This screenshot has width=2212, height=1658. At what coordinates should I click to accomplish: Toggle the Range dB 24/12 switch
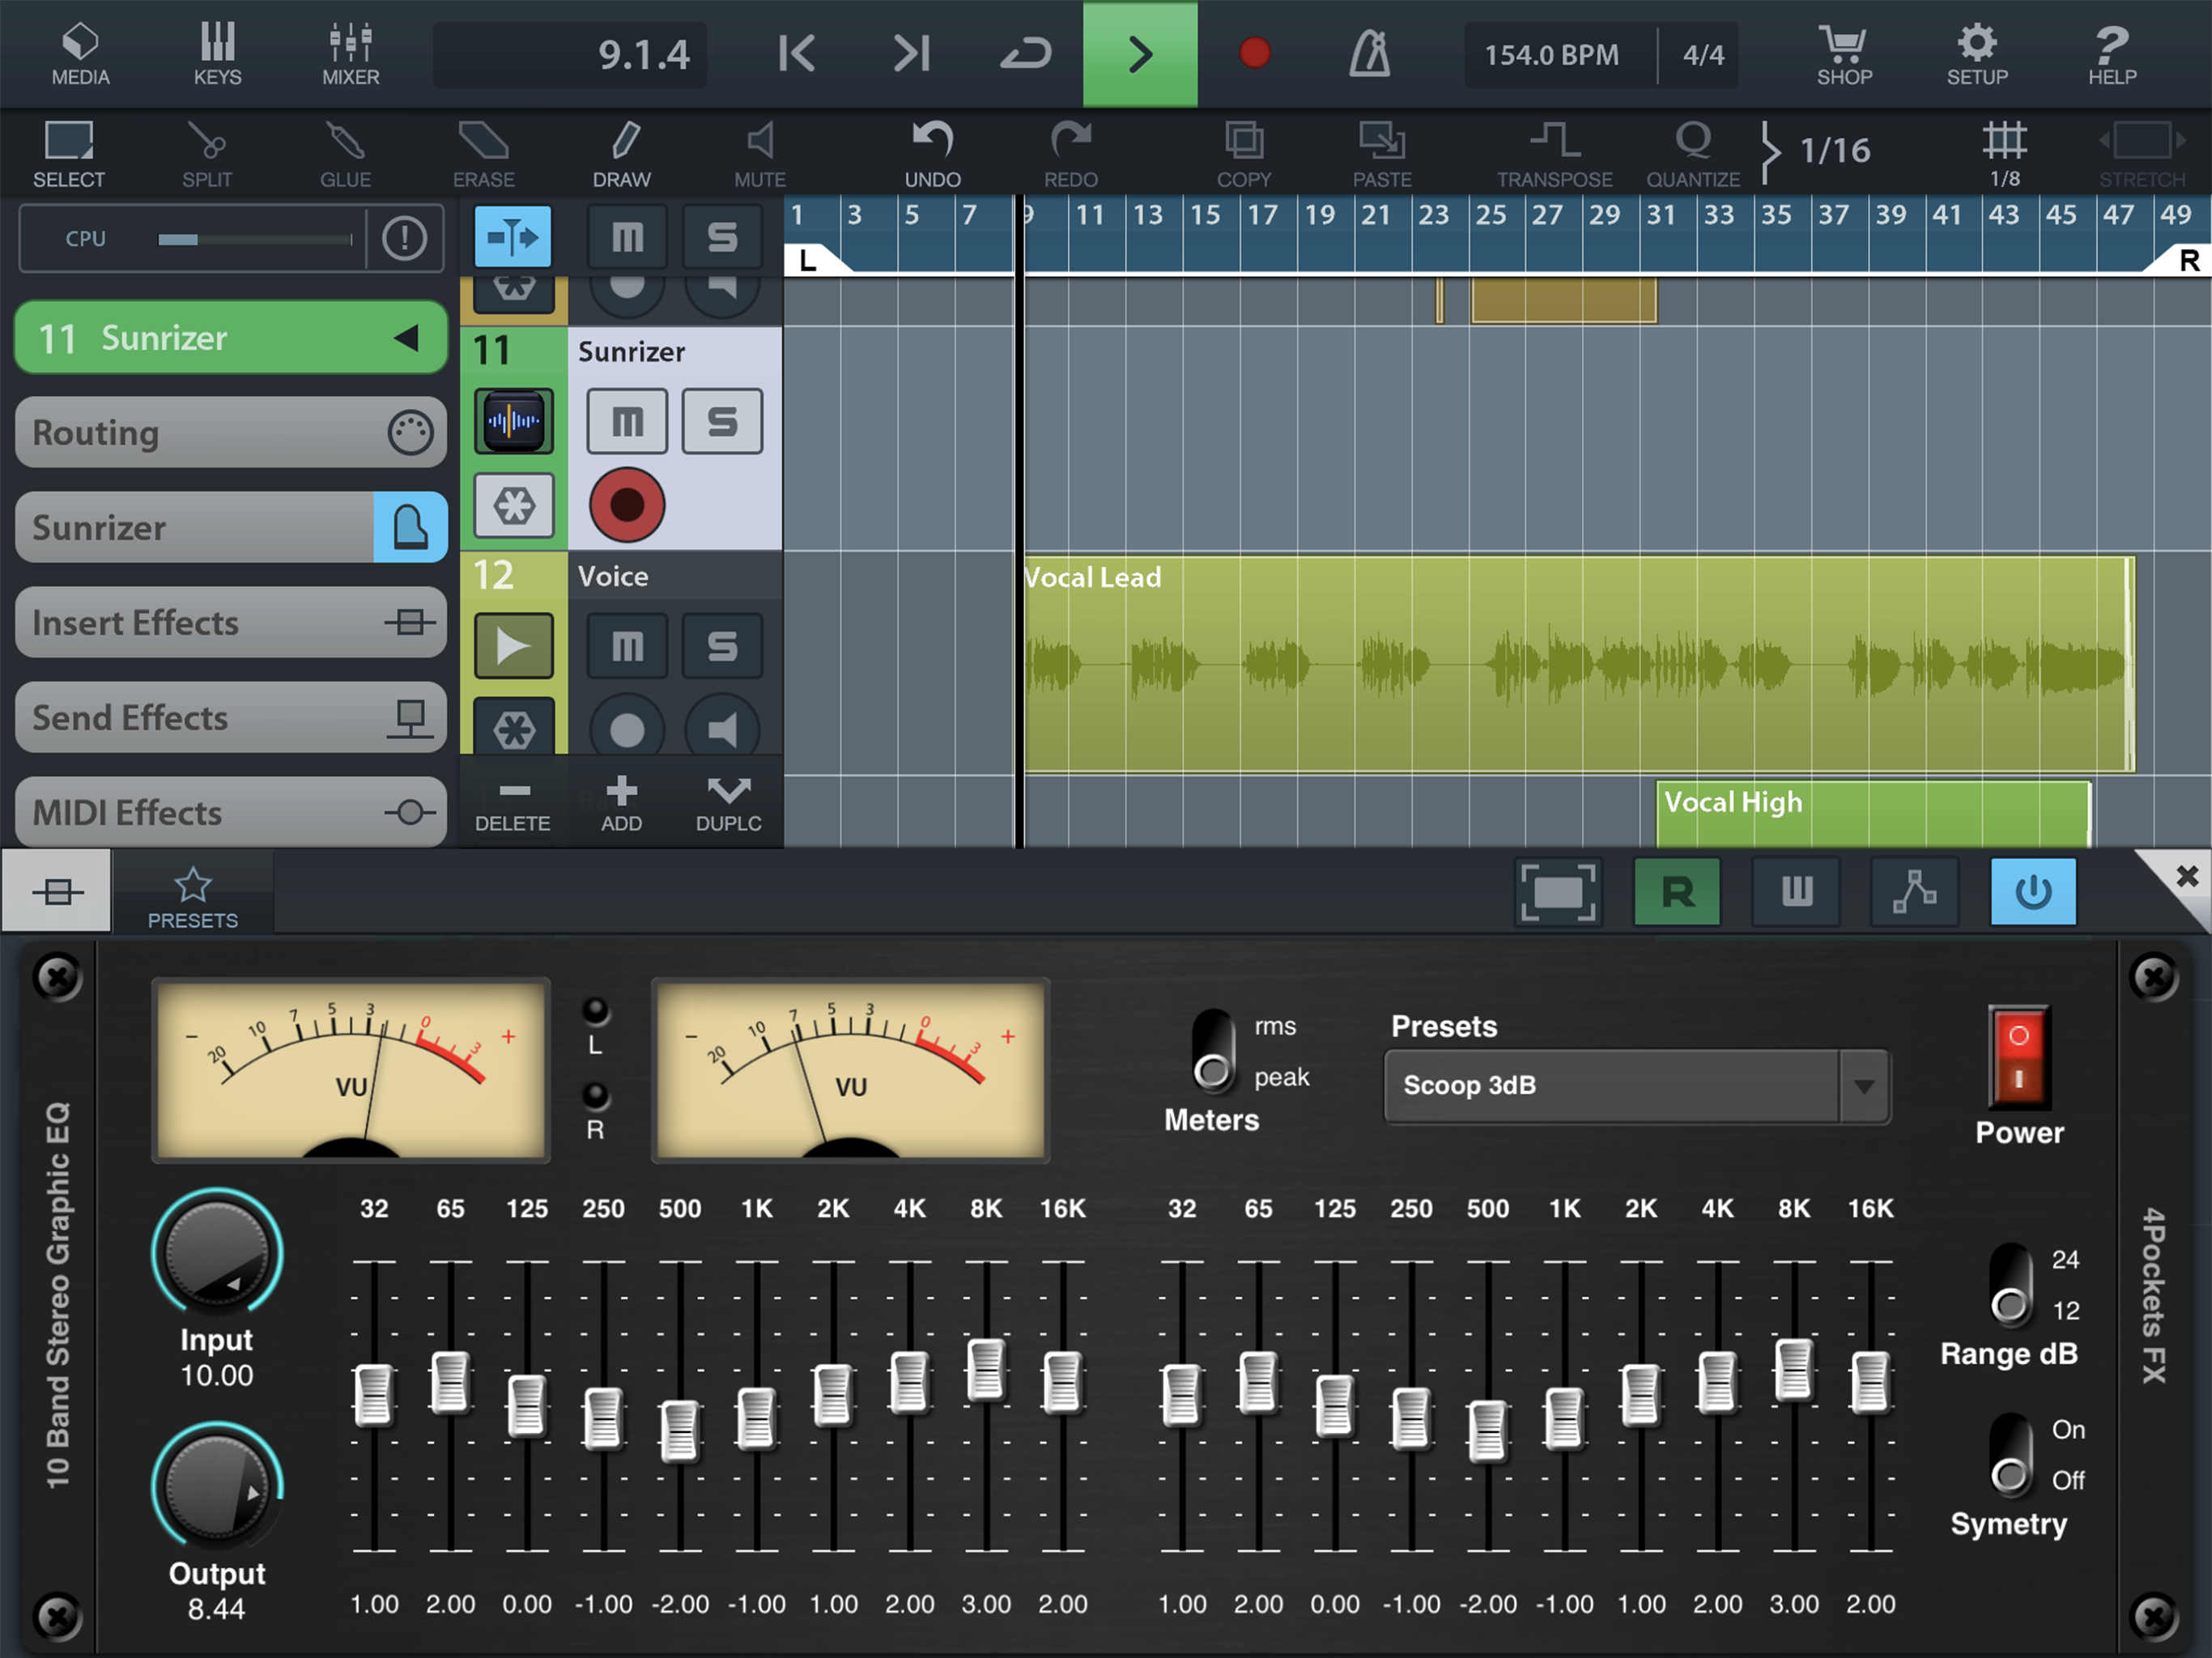[x=2010, y=1285]
